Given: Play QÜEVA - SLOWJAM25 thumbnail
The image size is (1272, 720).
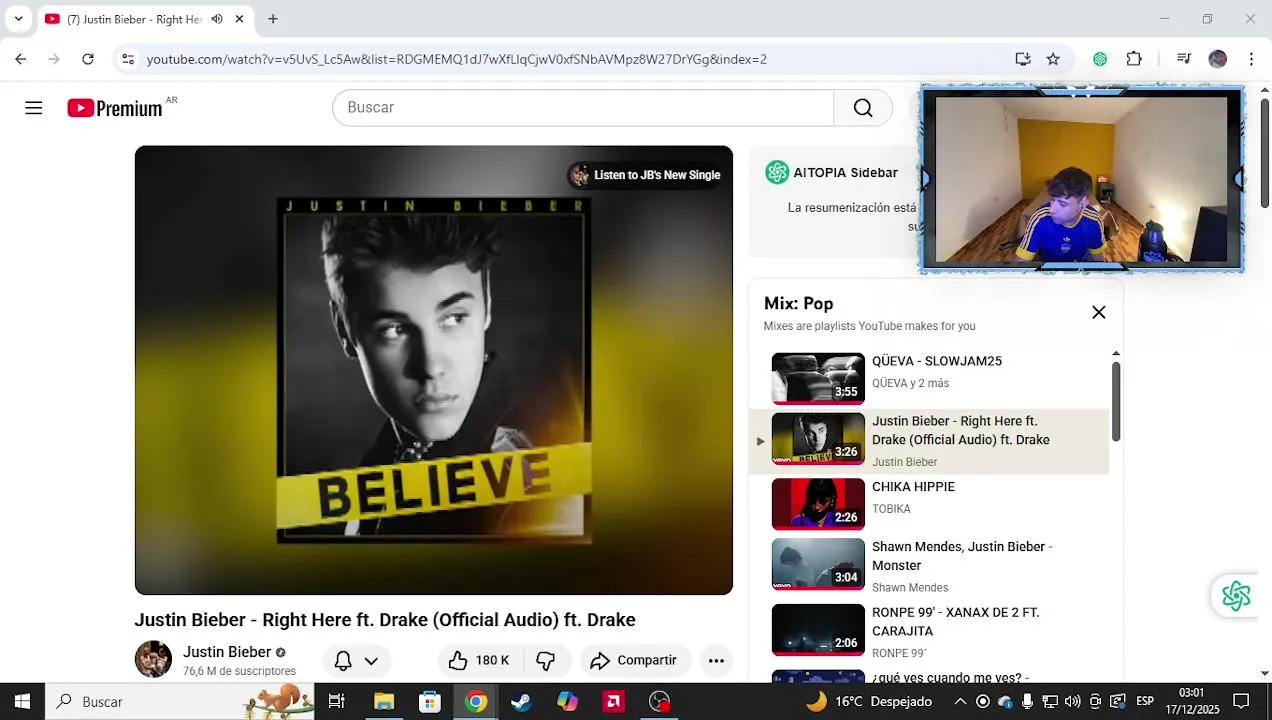Looking at the screenshot, I should (x=818, y=378).
